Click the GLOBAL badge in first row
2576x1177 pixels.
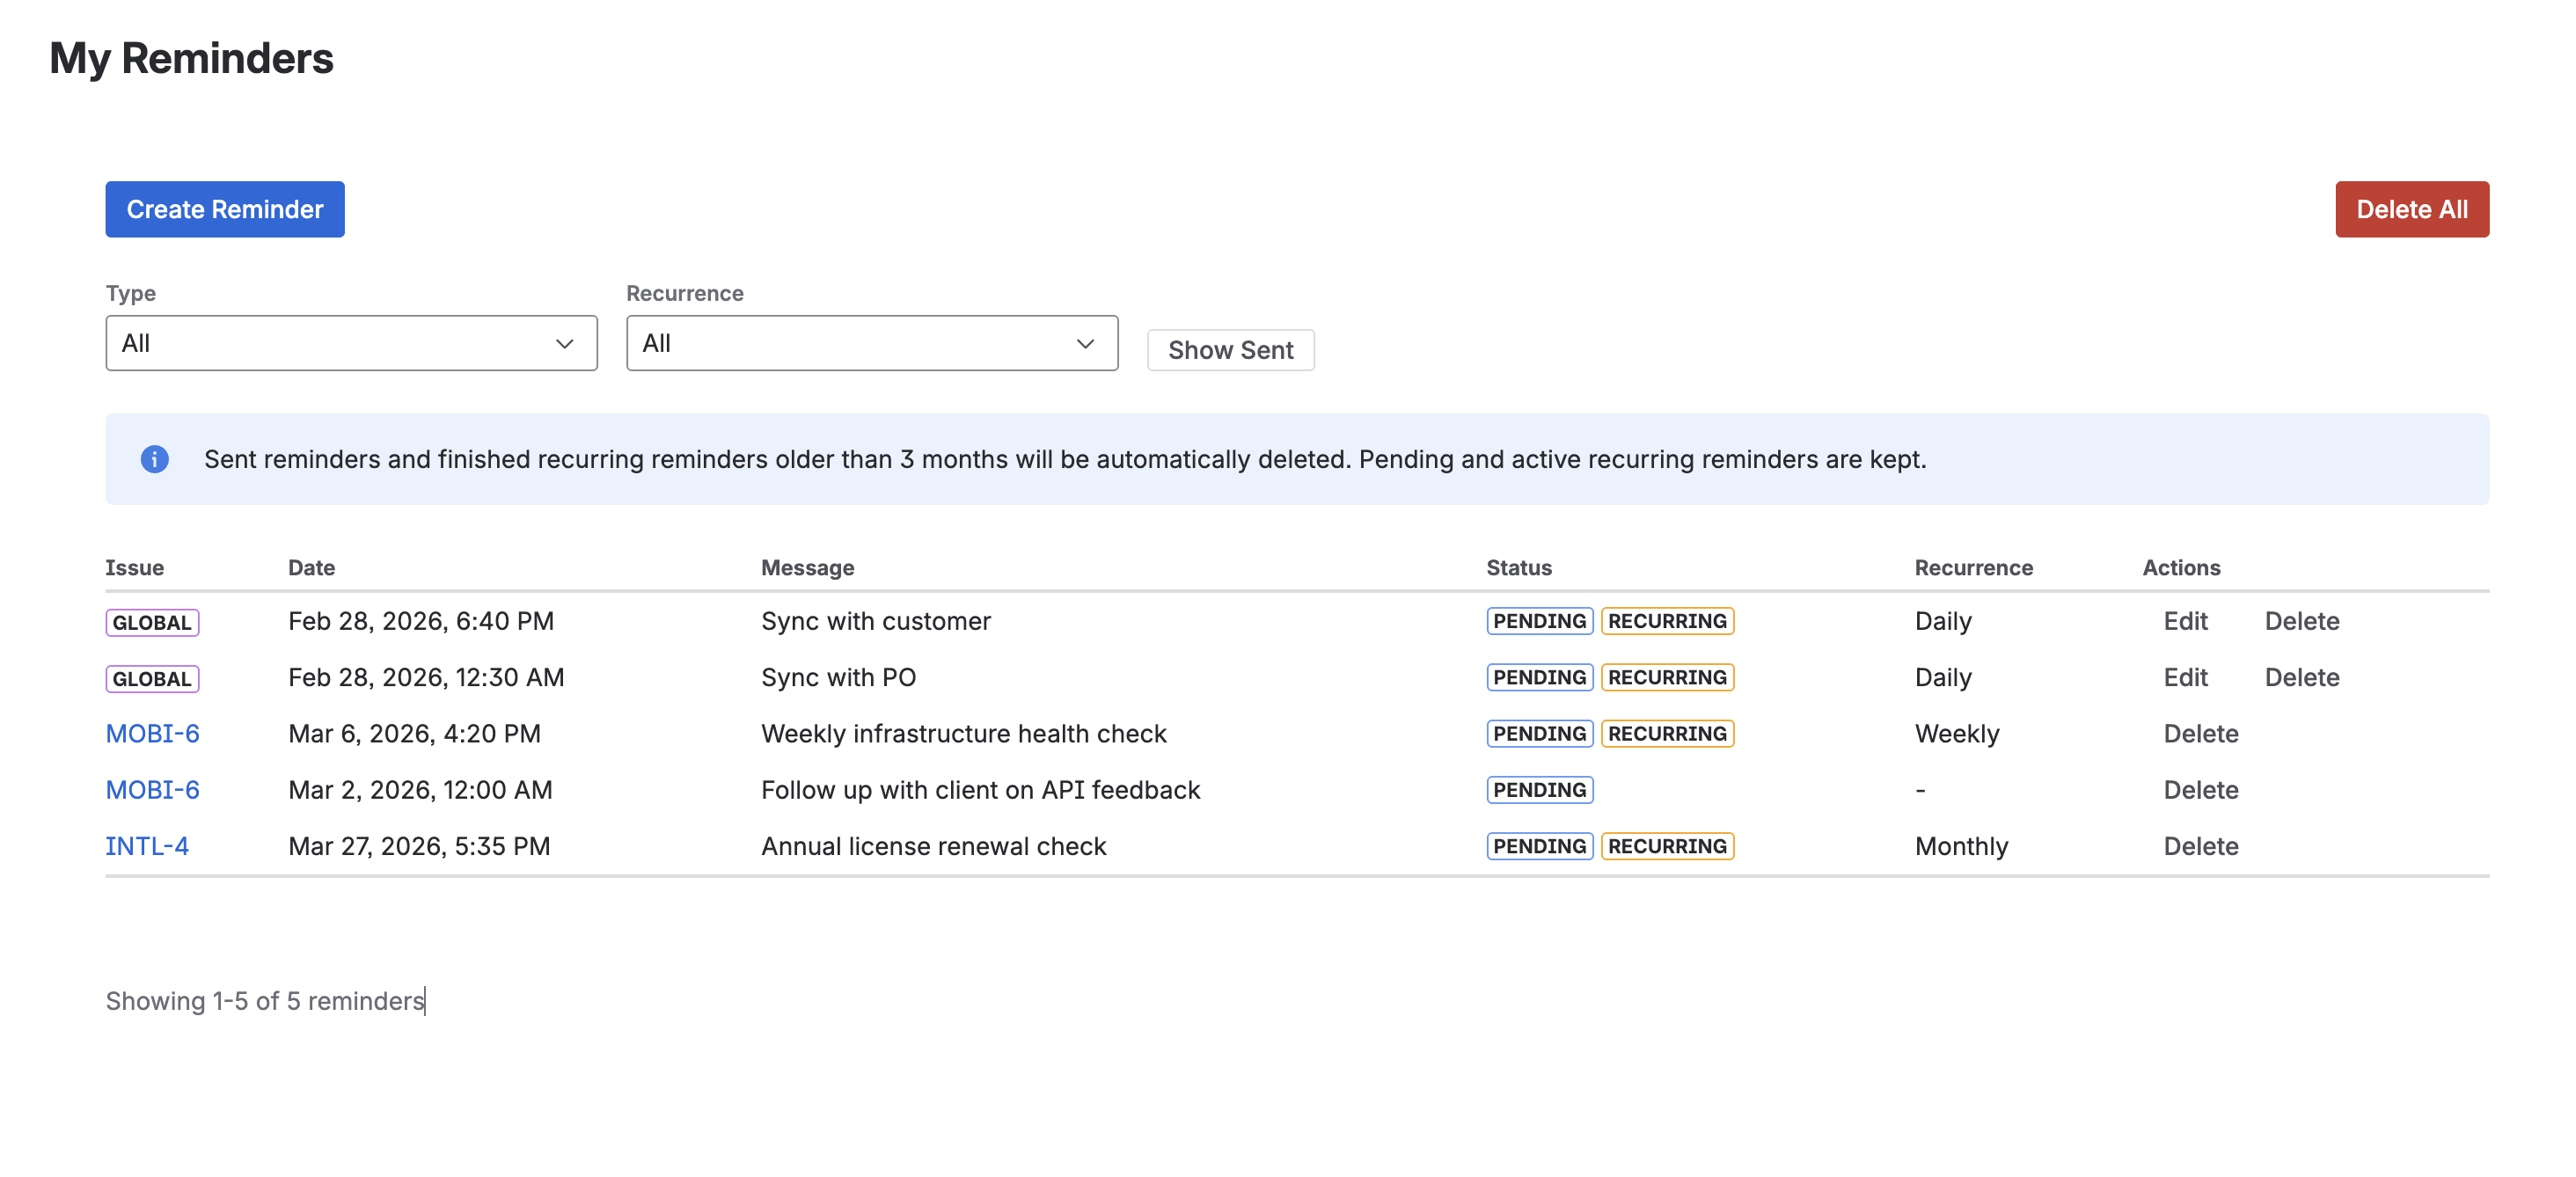point(152,622)
